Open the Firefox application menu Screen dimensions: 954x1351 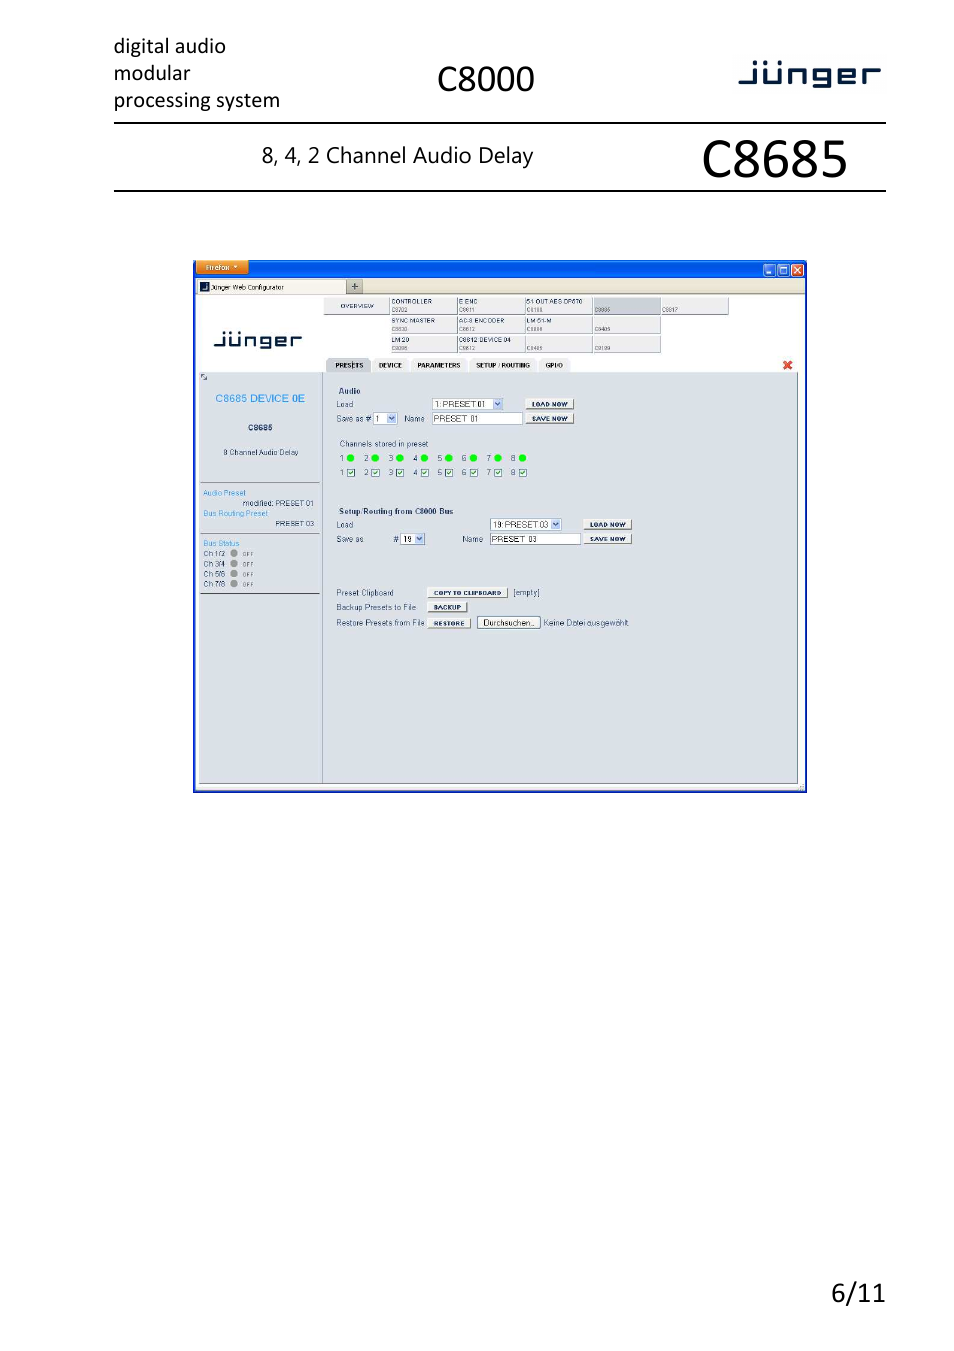tap(222, 268)
